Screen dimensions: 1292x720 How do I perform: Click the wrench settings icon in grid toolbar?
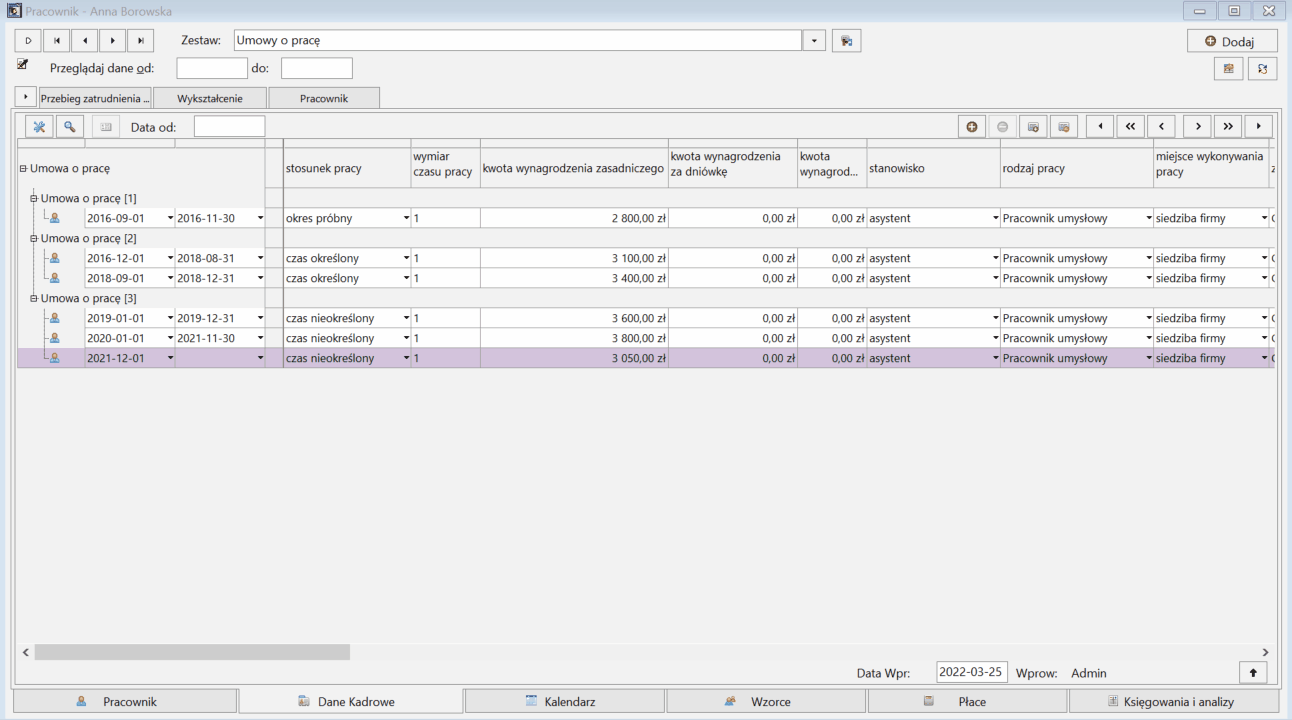[38, 127]
